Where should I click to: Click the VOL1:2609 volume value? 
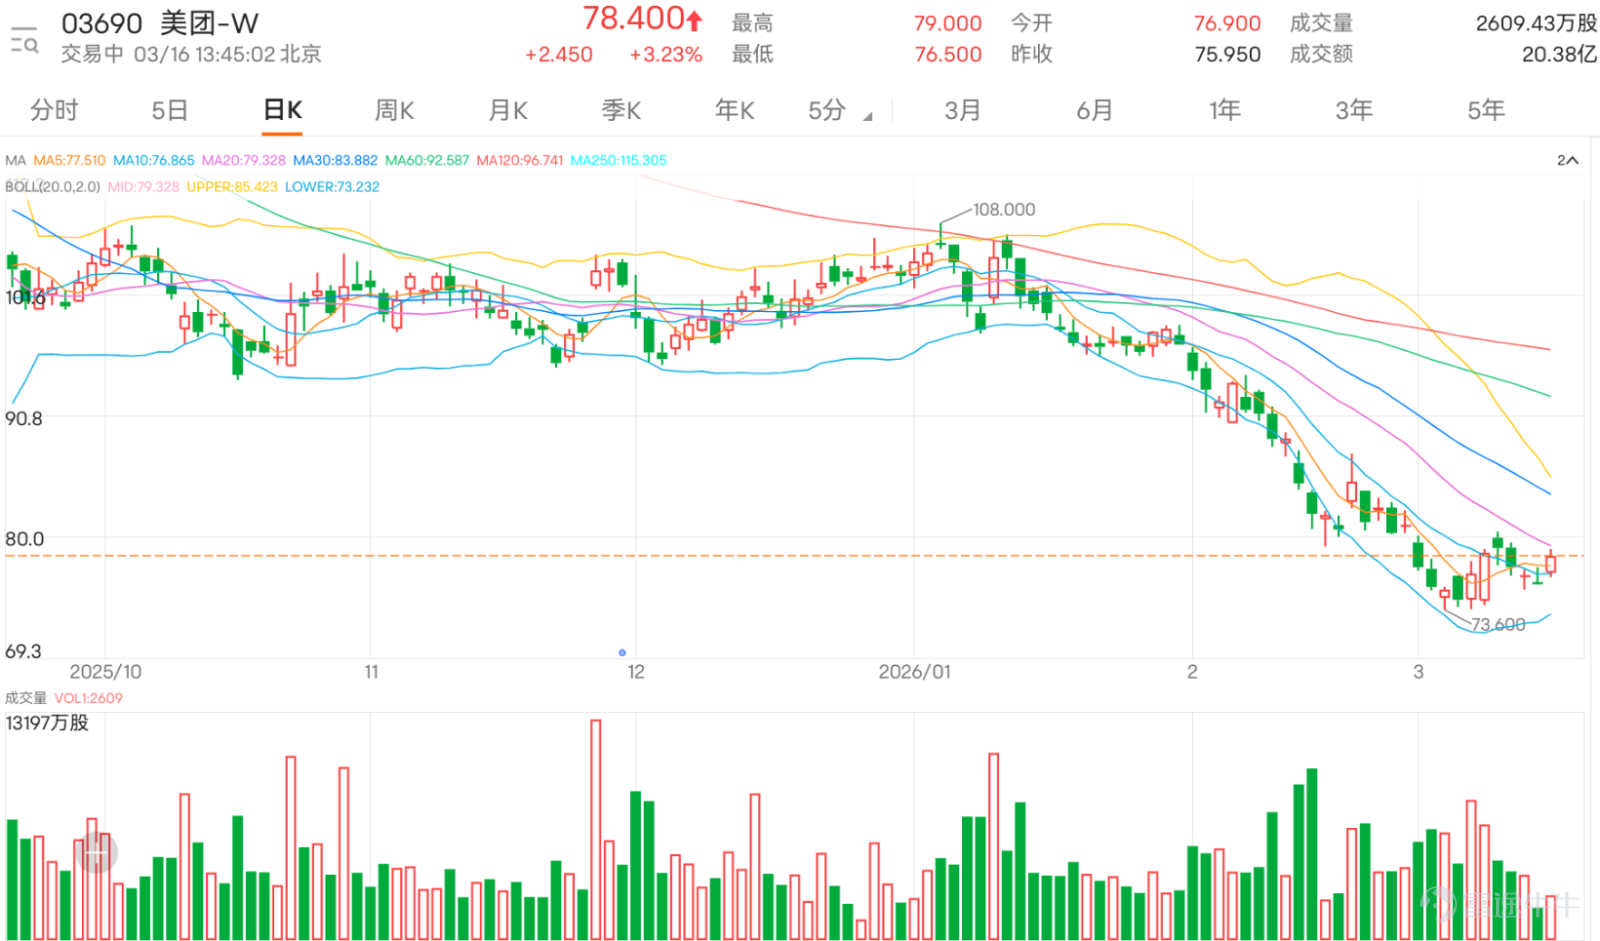pos(88,698)
